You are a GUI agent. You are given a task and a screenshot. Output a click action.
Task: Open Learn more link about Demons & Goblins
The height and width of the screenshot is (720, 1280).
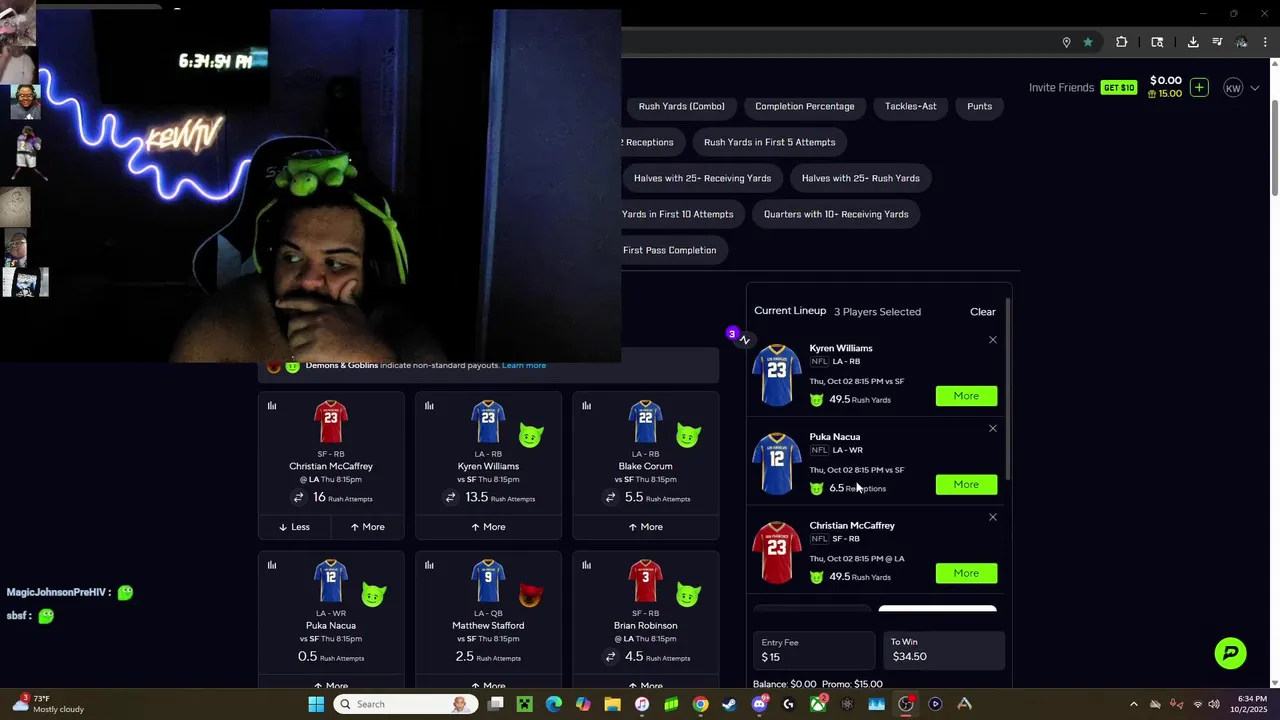coord(524,365)
